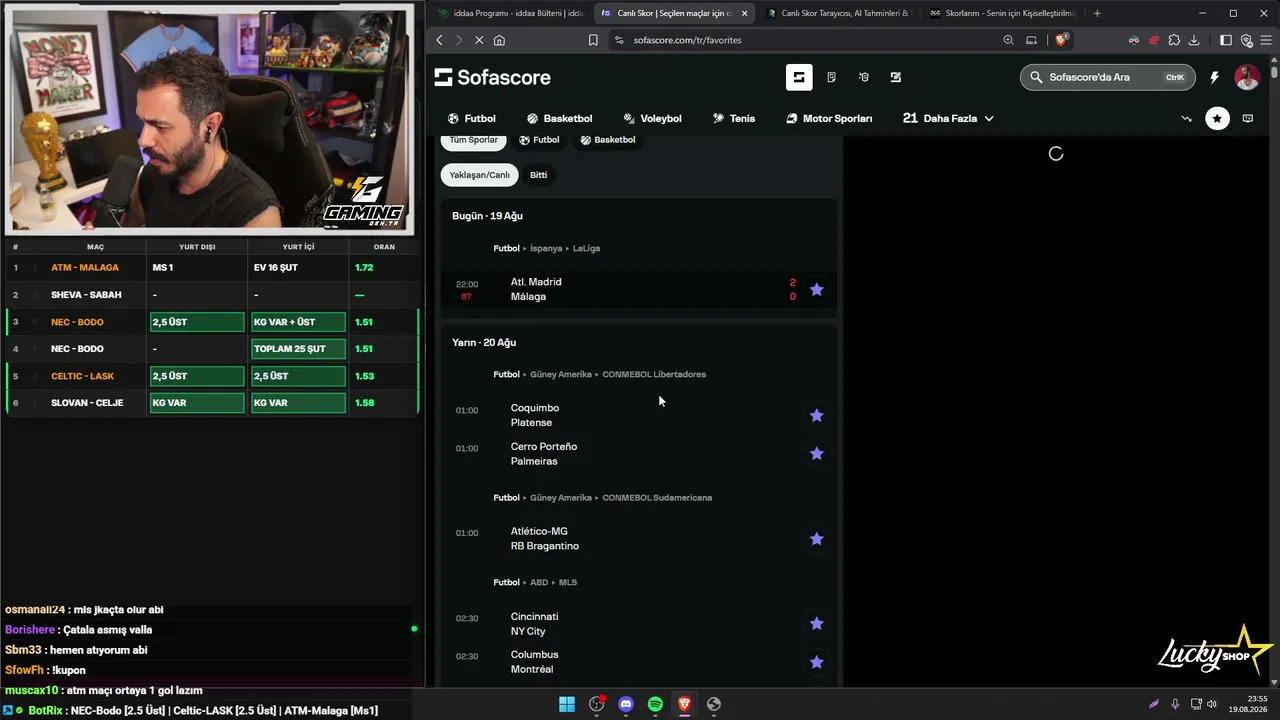This screenshot has height=720, width=1280.
Task: Open the CONMEBOL Sudamericana league link
Action: coord(657,498)
